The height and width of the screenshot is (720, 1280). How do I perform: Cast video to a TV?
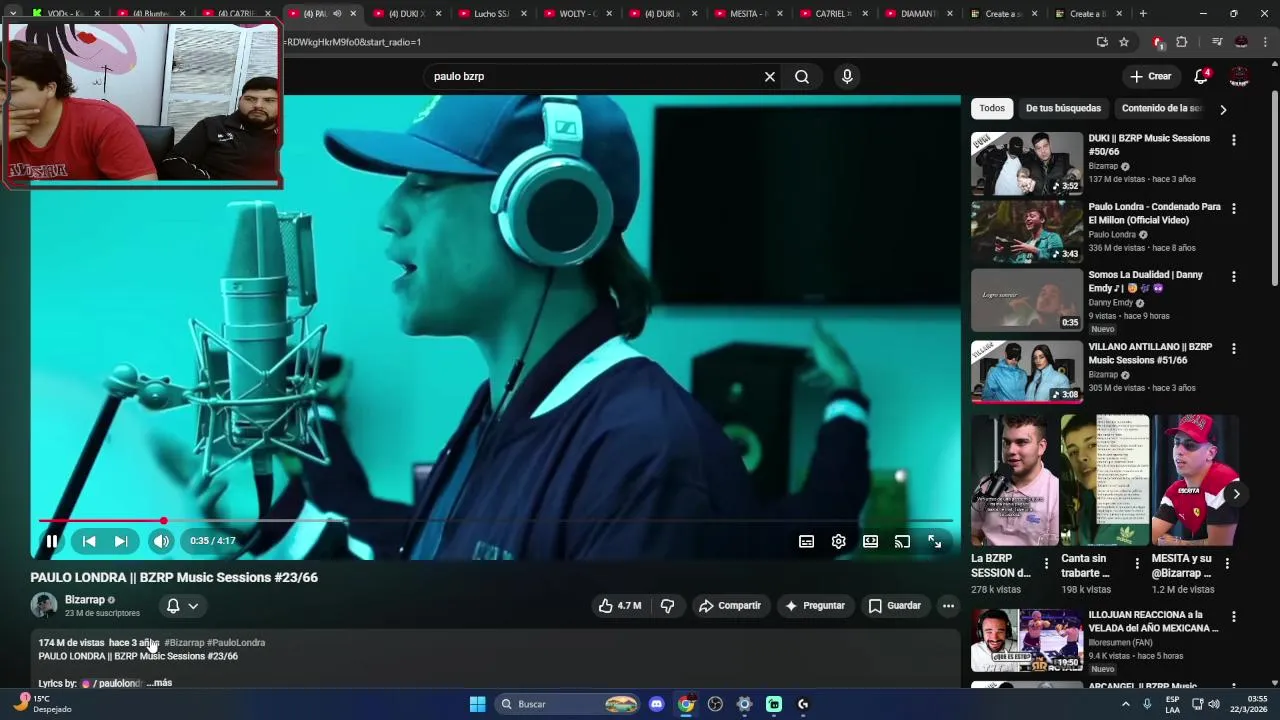(x=902, y=541)
